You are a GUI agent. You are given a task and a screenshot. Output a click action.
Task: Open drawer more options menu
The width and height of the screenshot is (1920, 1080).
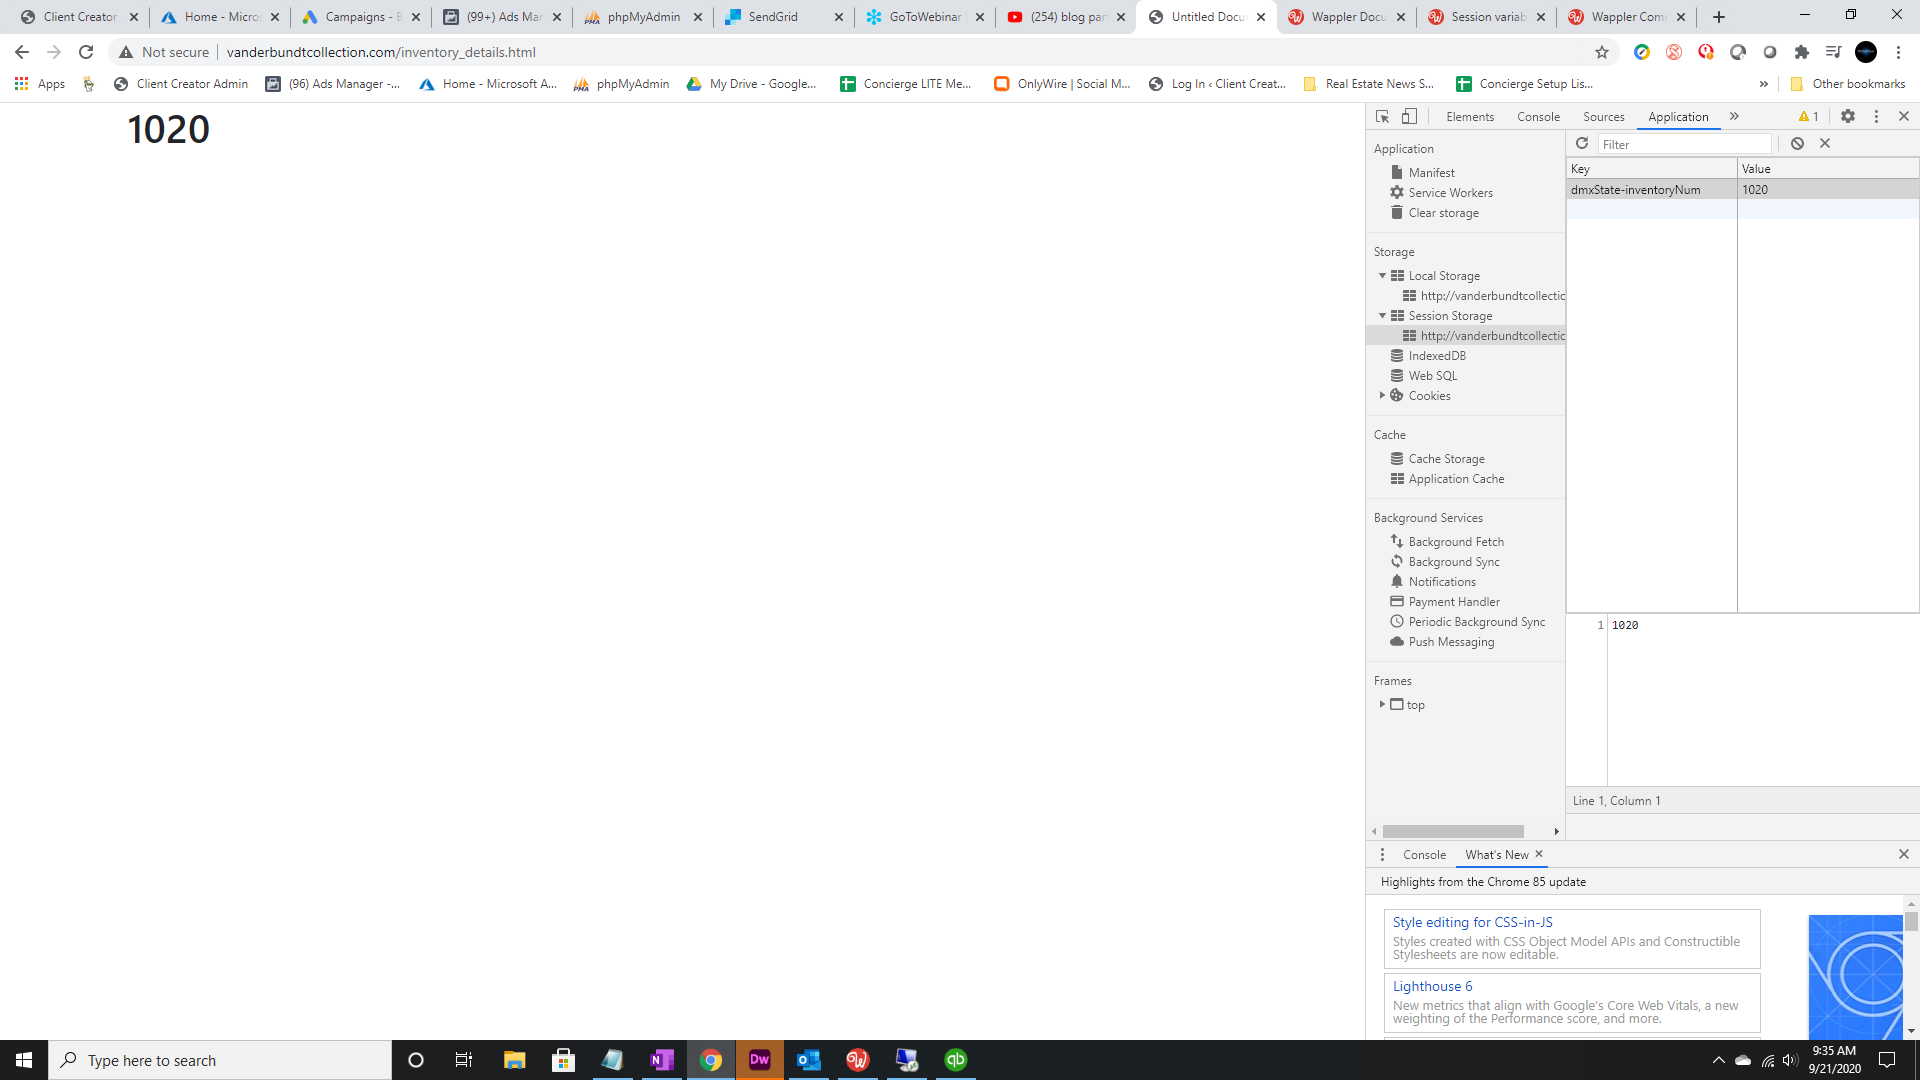tap(1382, 855)
